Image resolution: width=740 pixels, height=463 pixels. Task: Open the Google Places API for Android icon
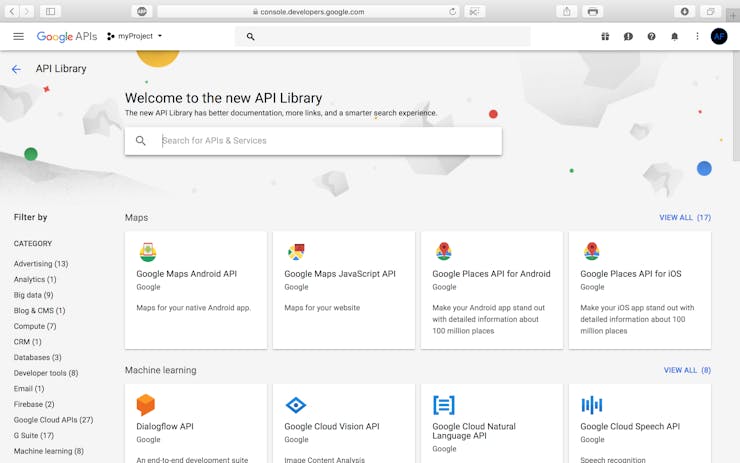[x=444, y=251]
